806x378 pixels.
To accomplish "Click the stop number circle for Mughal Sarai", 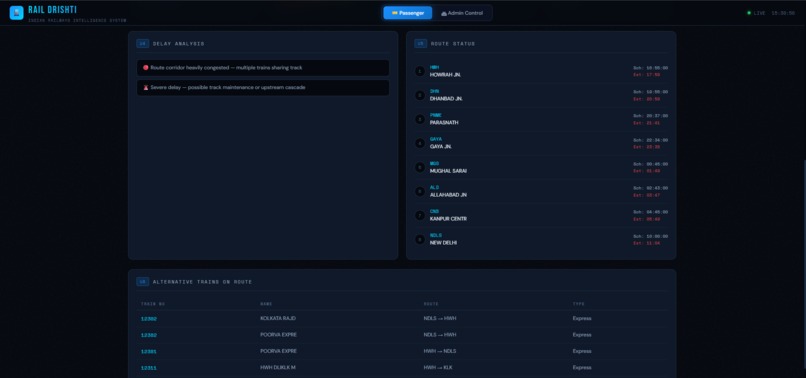I will click(x=419, y=167).
